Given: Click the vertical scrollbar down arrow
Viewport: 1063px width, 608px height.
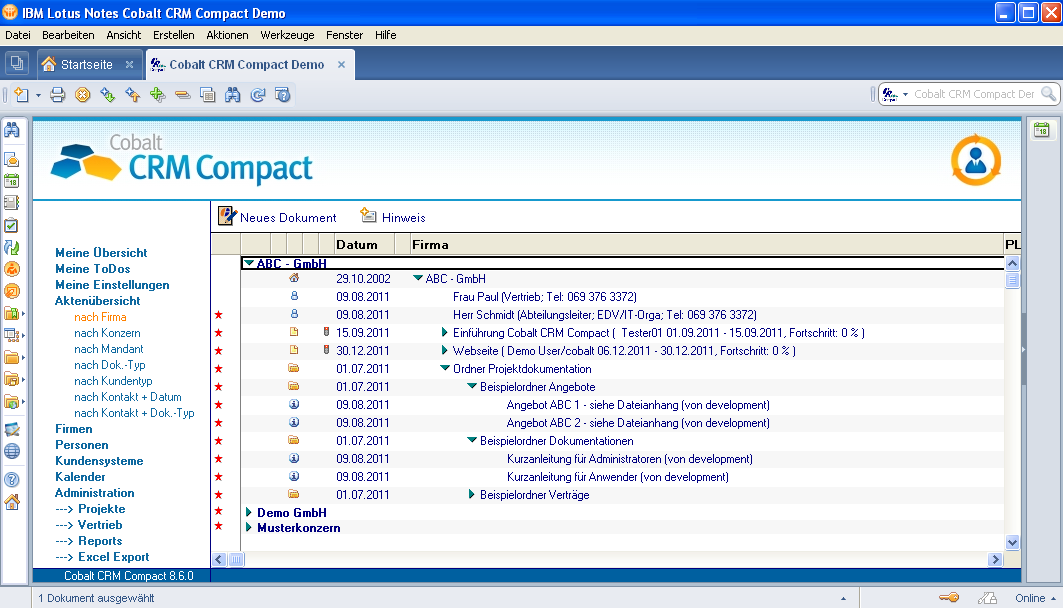Looking at the screenshot, I should click(x=1012, y=542).
